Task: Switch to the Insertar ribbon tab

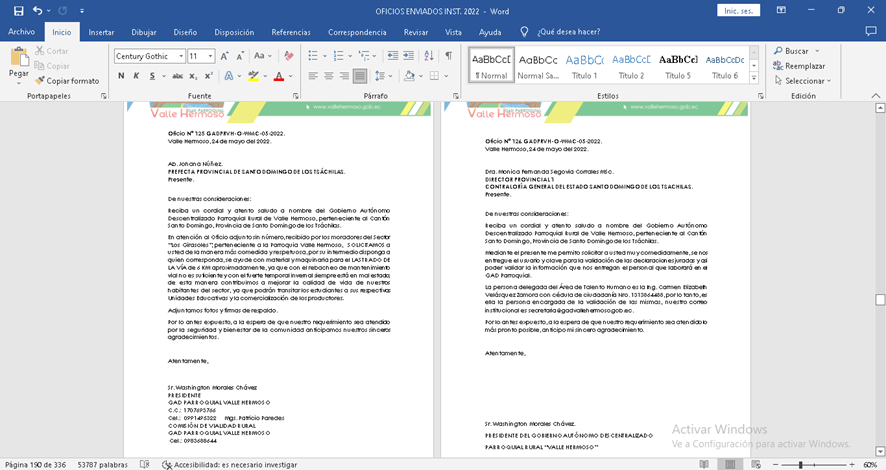Action: click(x=101, y=32)
